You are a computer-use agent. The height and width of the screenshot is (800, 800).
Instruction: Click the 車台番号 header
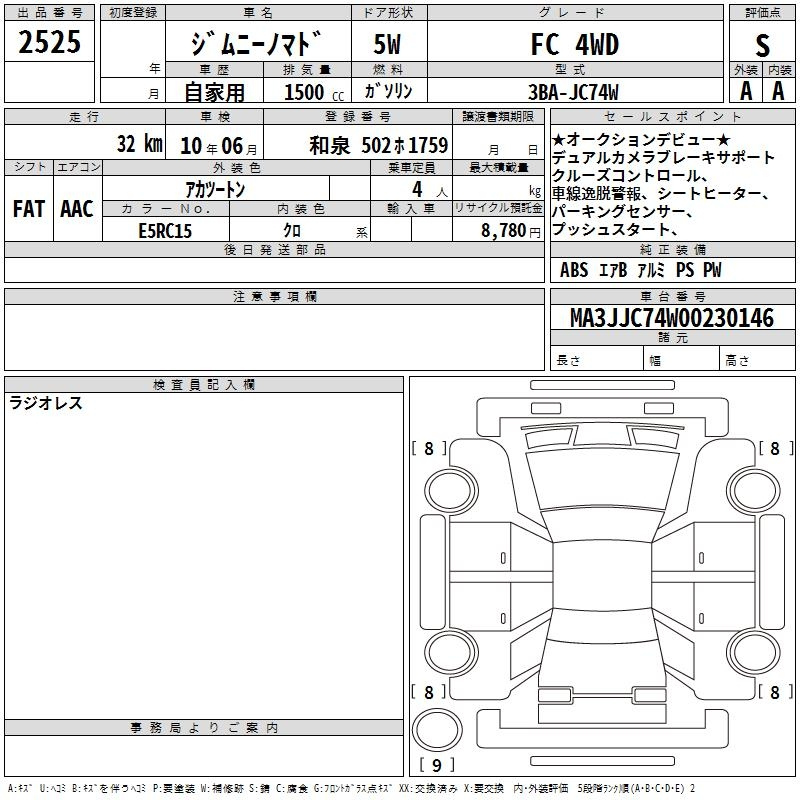(673, 296)
